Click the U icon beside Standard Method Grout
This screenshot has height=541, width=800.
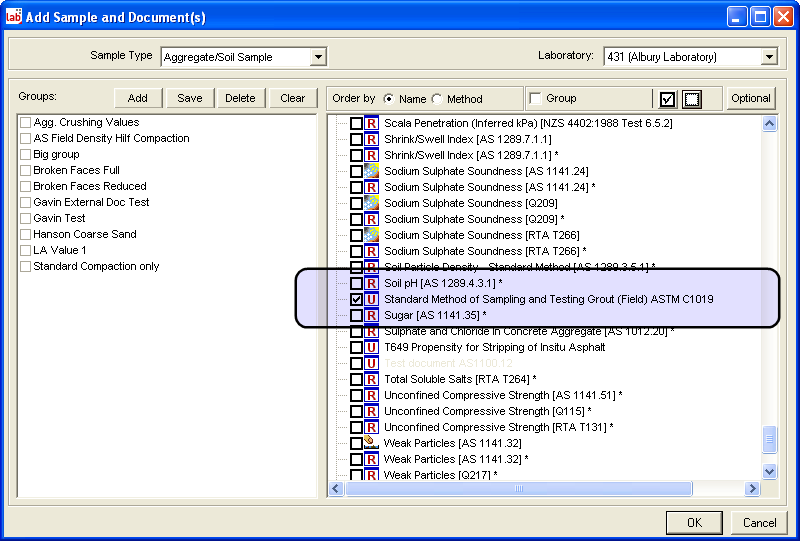(371, 299)
